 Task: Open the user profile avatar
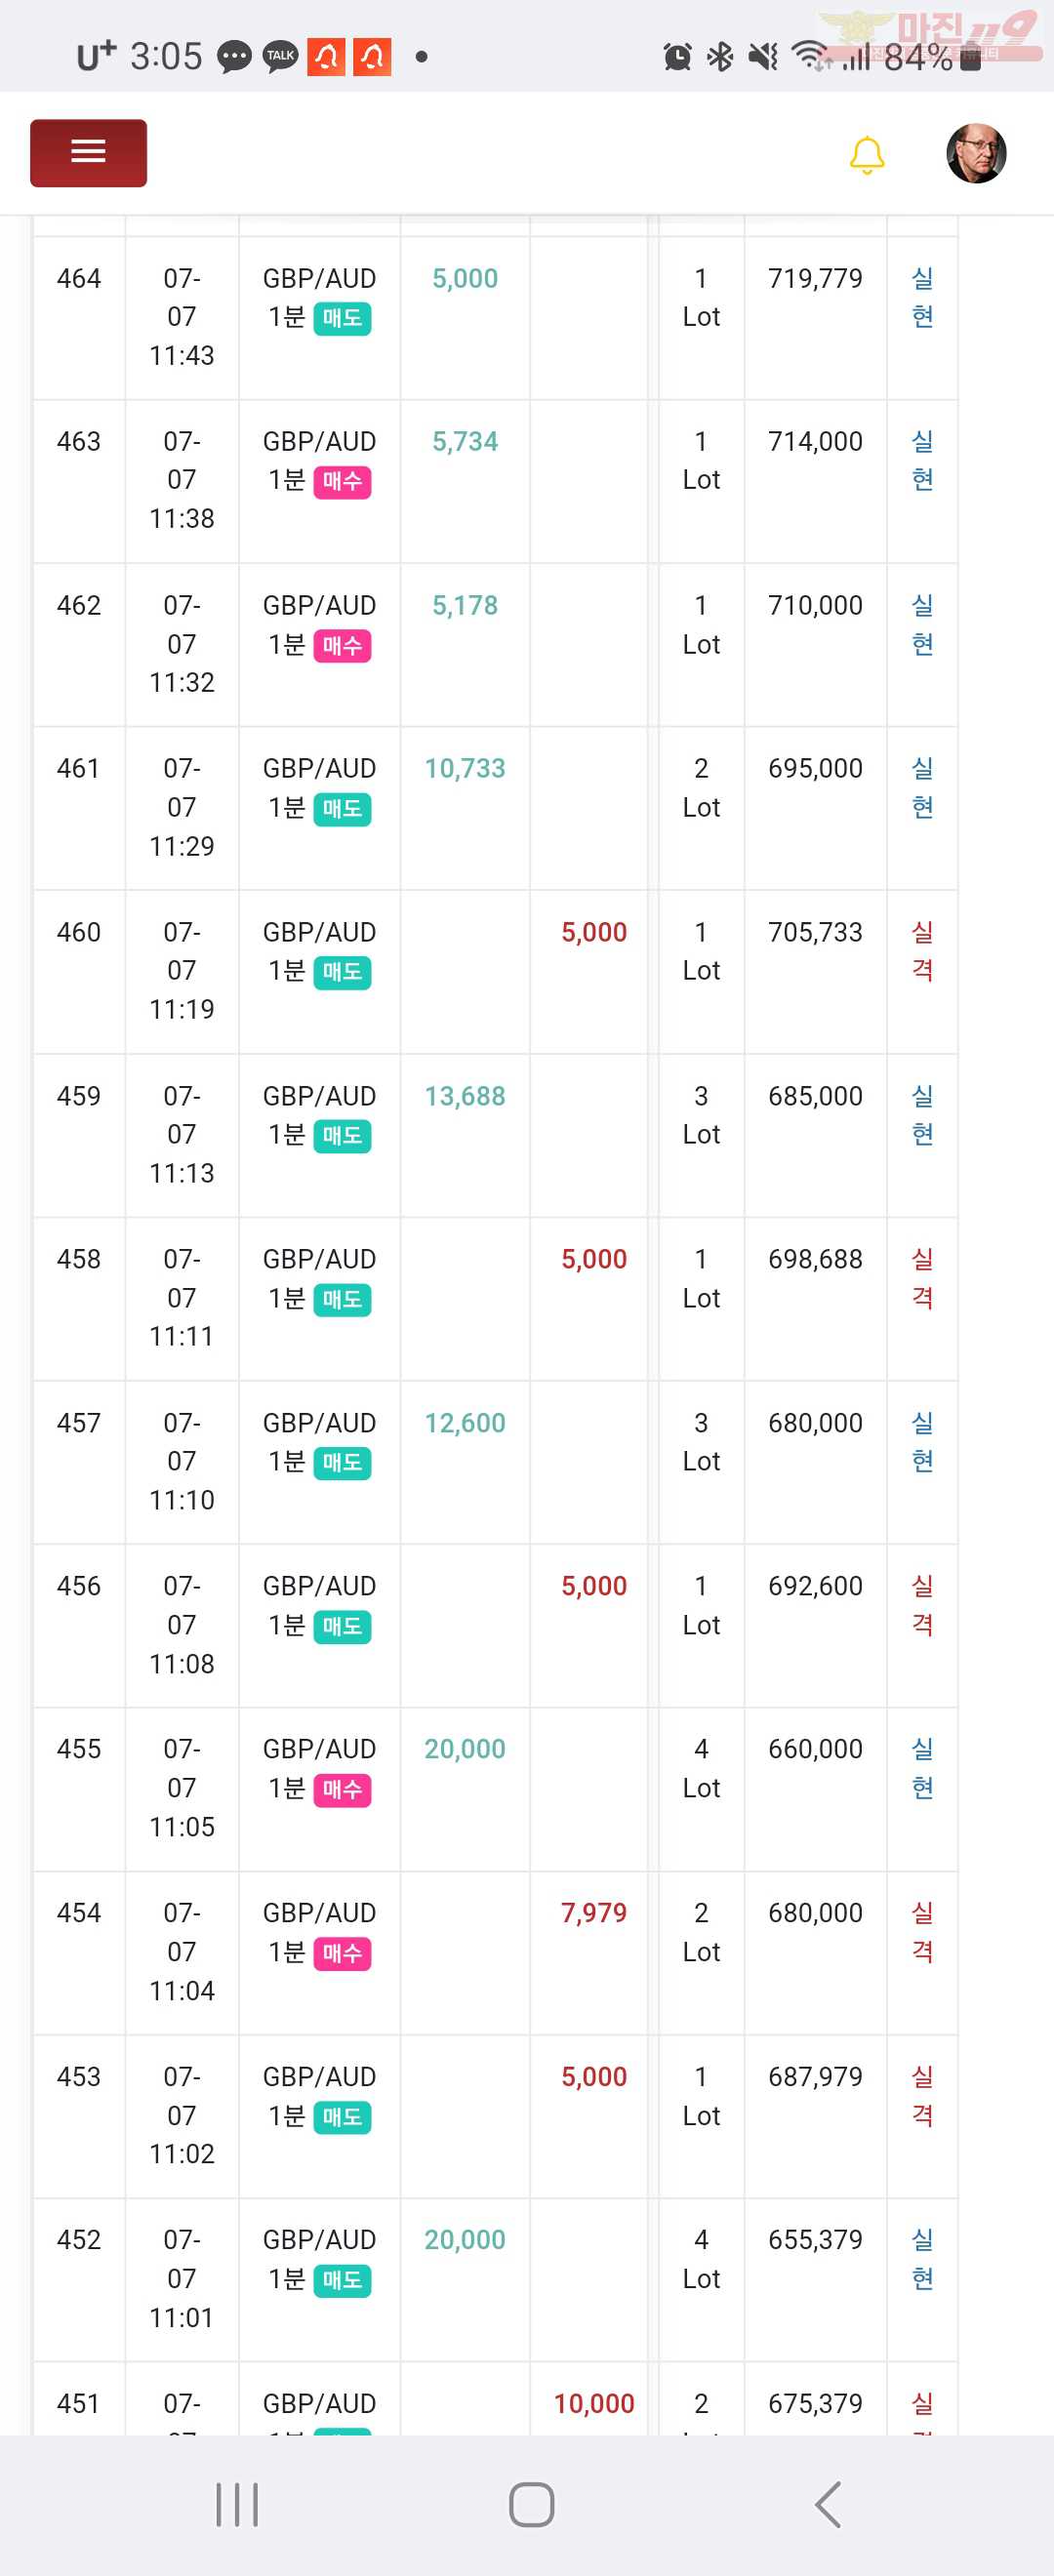(x=975, y=154)
